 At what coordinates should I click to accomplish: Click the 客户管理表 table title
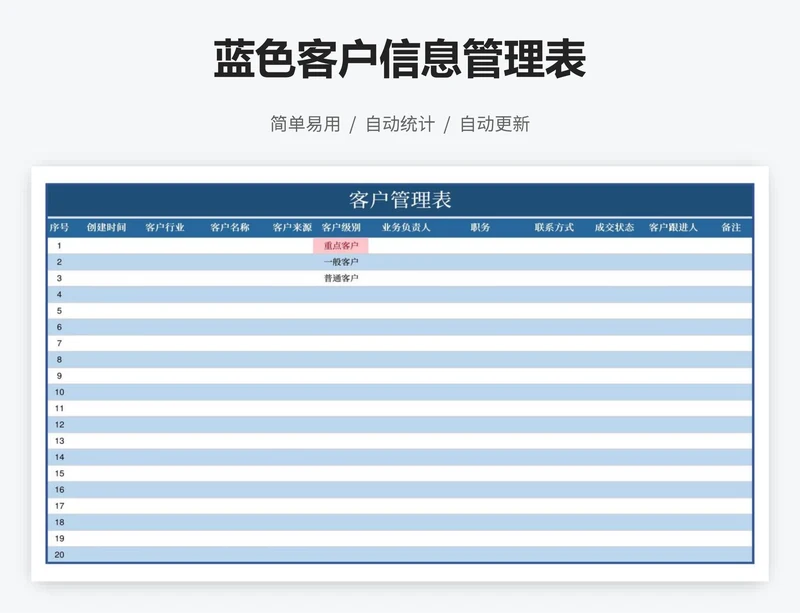pyautogui.click(x=400, y=200)
